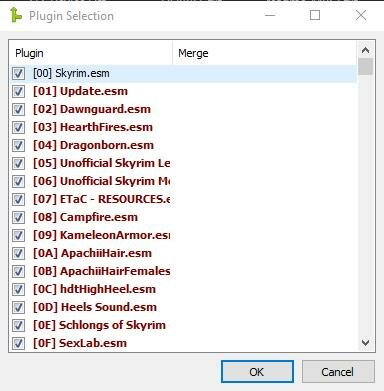Select the [02] Dawnguard.esm row text
Image resolution: width=384 pixels, height=391 pixels.
click(x=92, y=109)
